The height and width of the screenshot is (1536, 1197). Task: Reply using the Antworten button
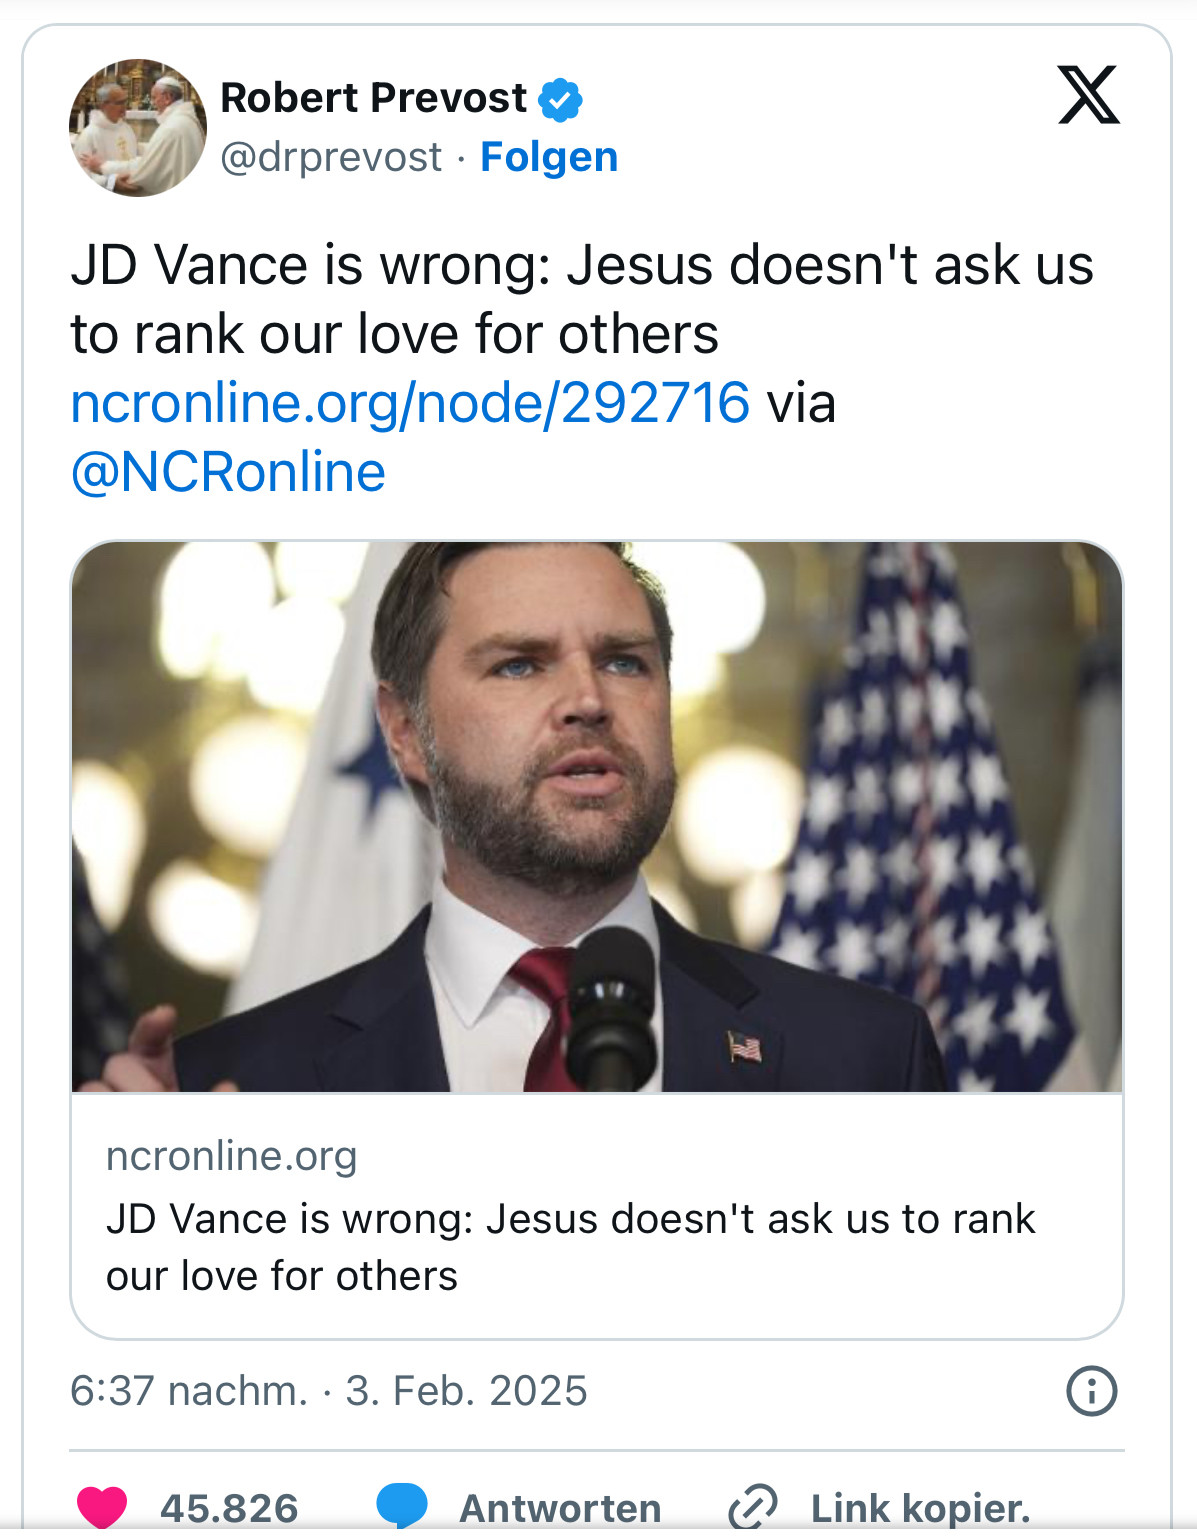point(560,1508)
